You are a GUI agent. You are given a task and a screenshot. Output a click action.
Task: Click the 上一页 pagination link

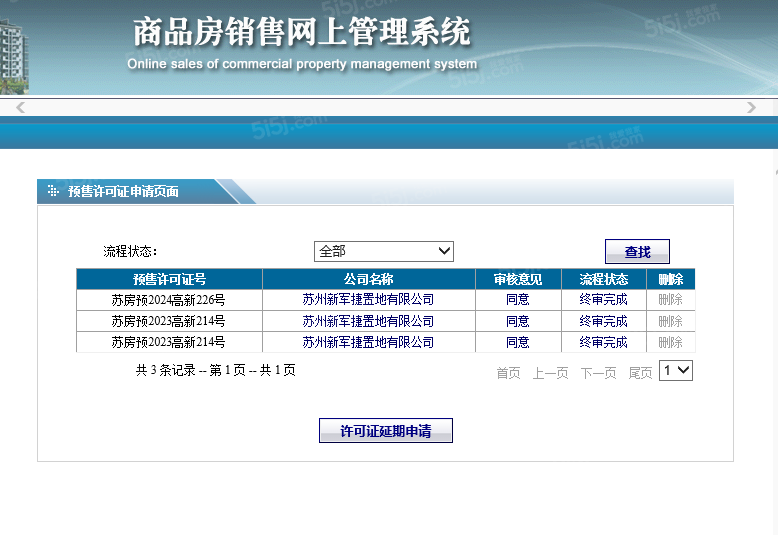click(x=550, y=373)
